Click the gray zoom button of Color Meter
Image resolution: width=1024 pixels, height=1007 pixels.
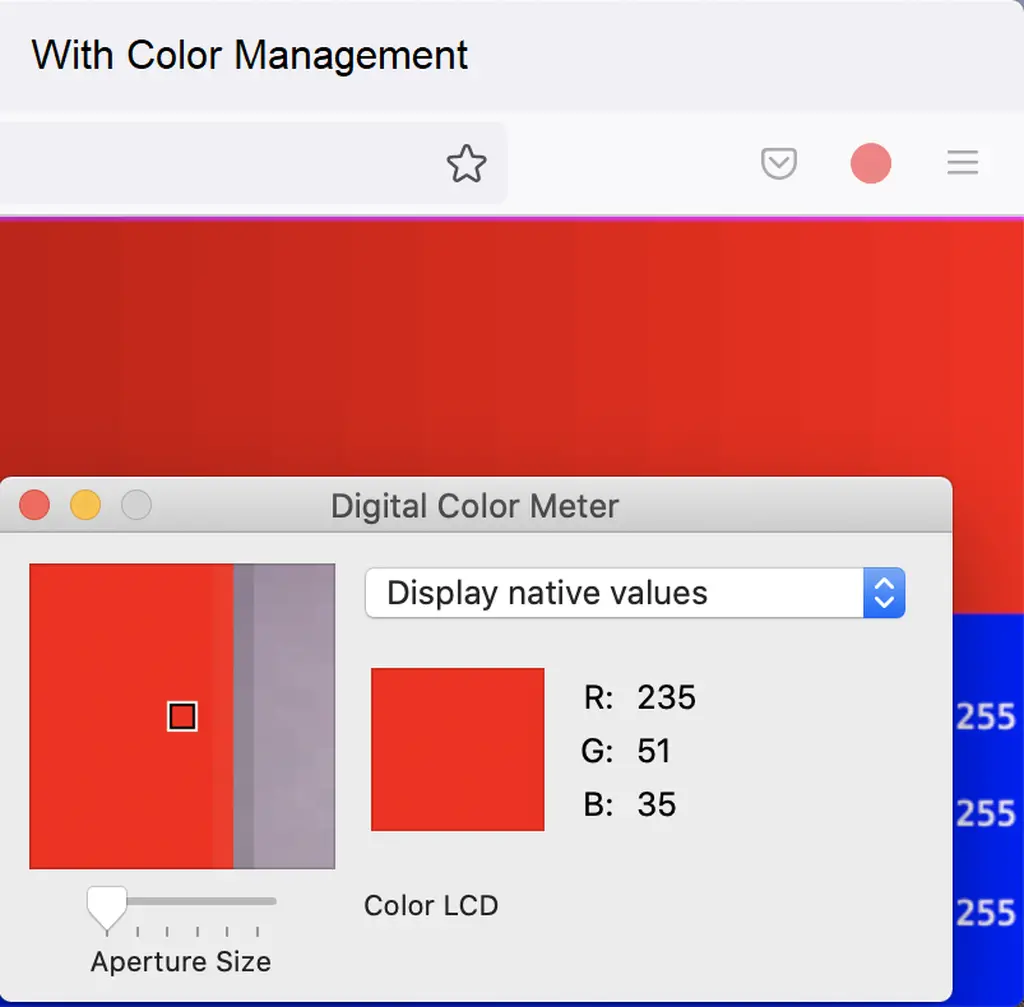point(136,505)
